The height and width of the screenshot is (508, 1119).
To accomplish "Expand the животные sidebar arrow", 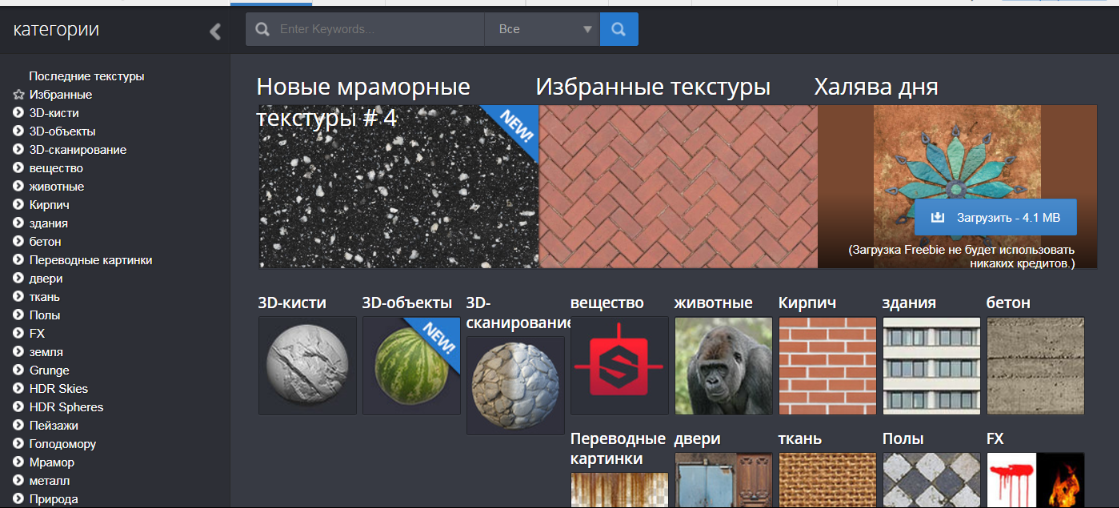I will tap(19, 187).
